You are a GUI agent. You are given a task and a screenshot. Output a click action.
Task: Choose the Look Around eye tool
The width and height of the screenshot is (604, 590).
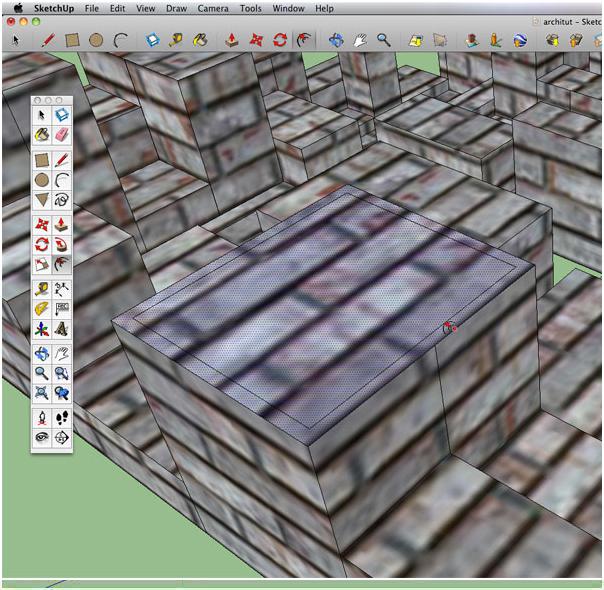coord(42,438)
